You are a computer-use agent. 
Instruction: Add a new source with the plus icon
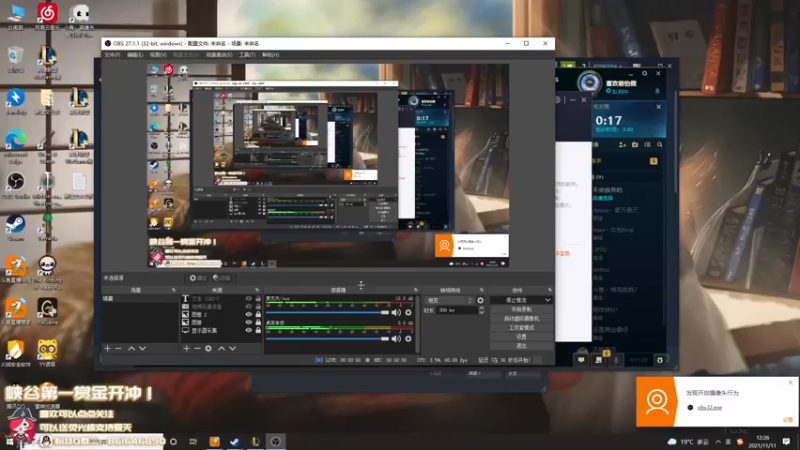(x=187, y=348)
